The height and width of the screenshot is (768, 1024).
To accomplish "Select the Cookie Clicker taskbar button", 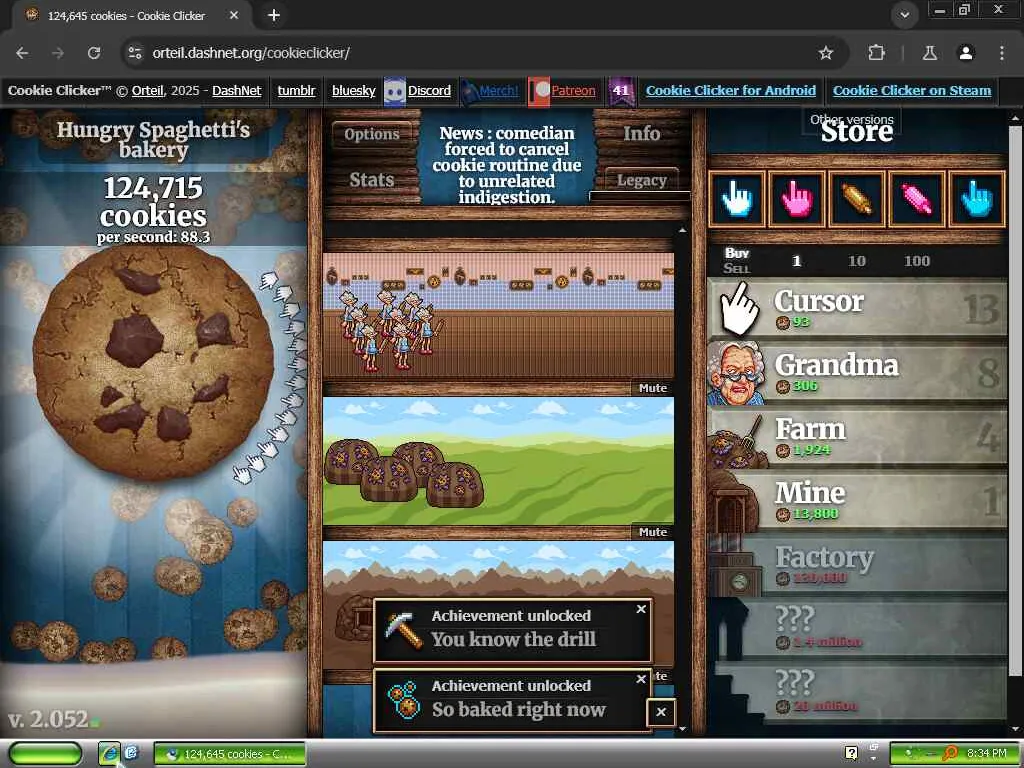I will pos(230,754).
